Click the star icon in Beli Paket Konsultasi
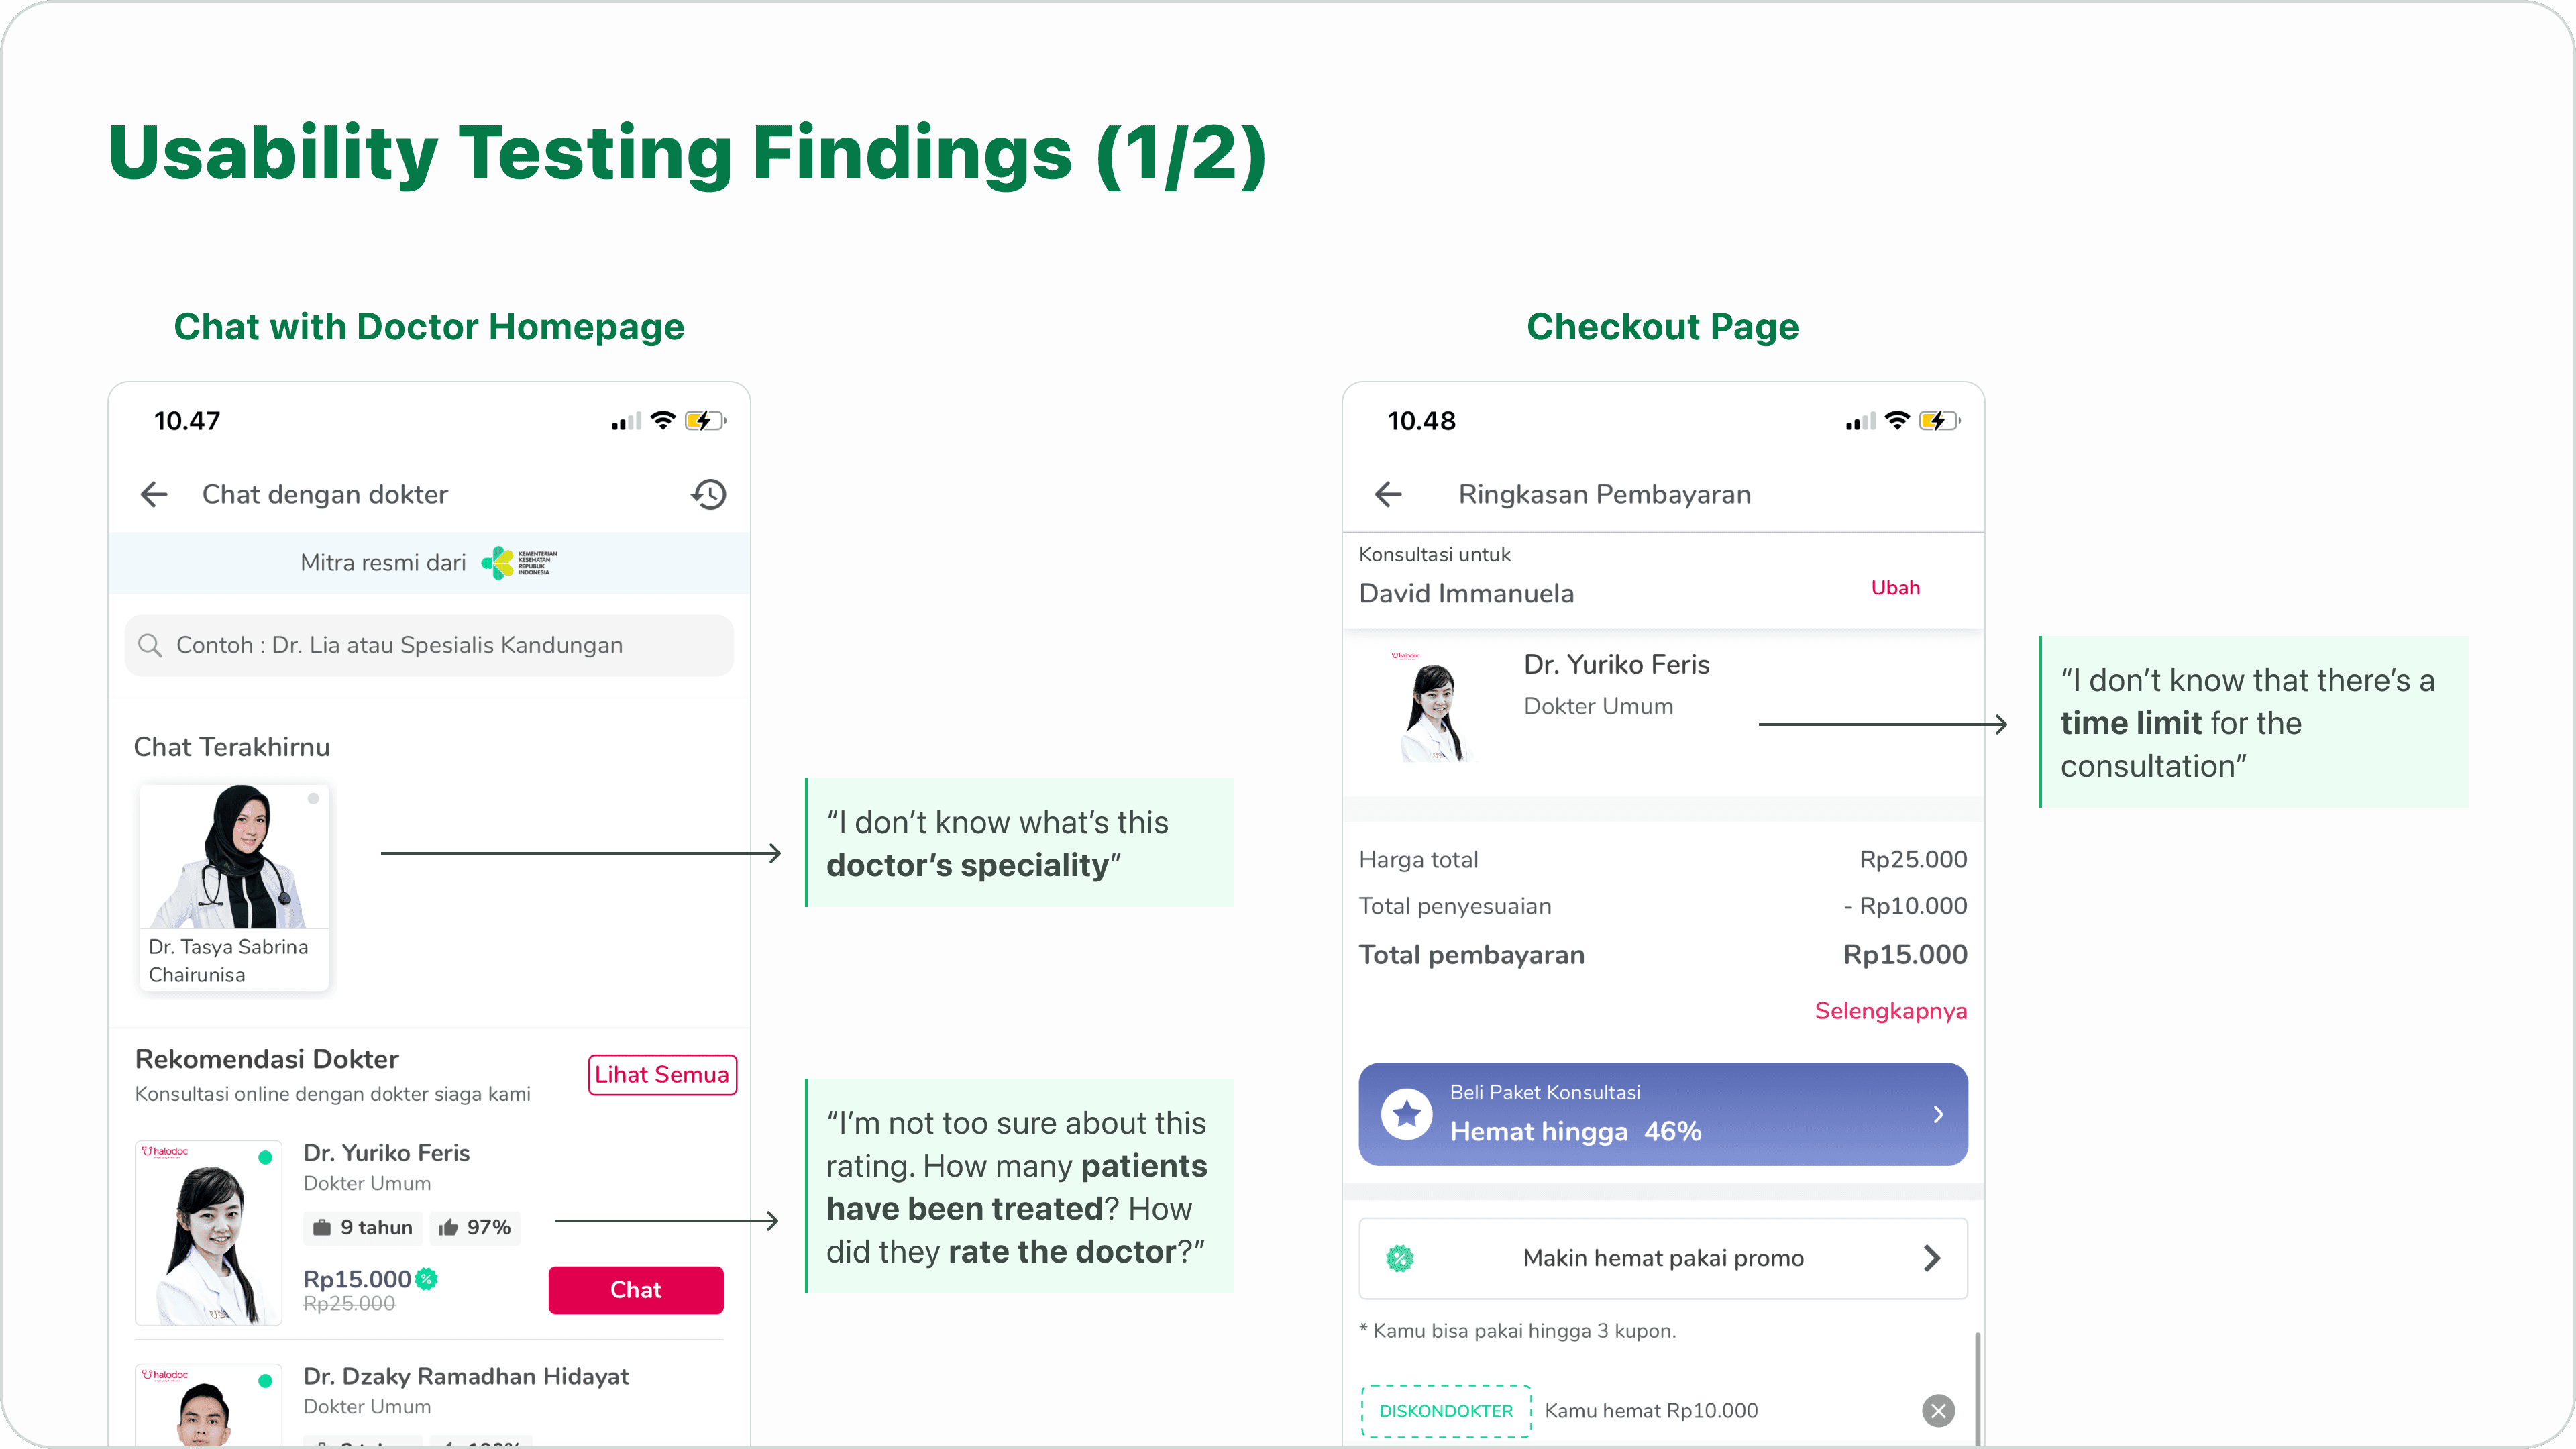This screenshot has width=2576, height=1449. 1406,1113
